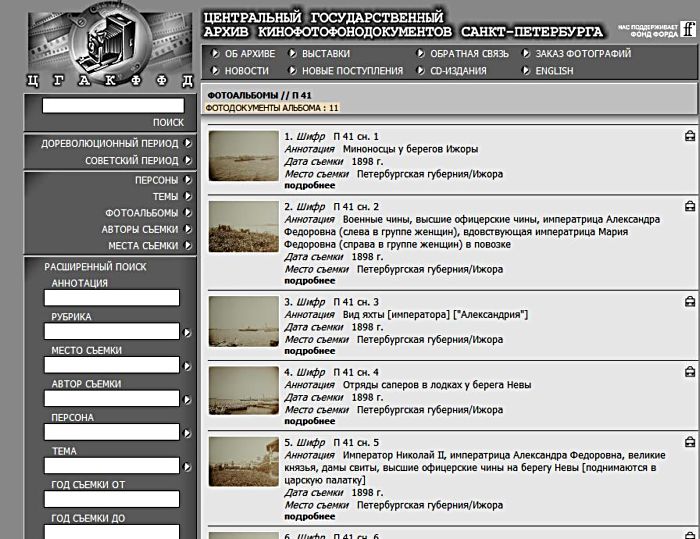Open СОВЕТСКИЙ ПЕРИОД section link

pyautogui.click(x=132, y=160)
